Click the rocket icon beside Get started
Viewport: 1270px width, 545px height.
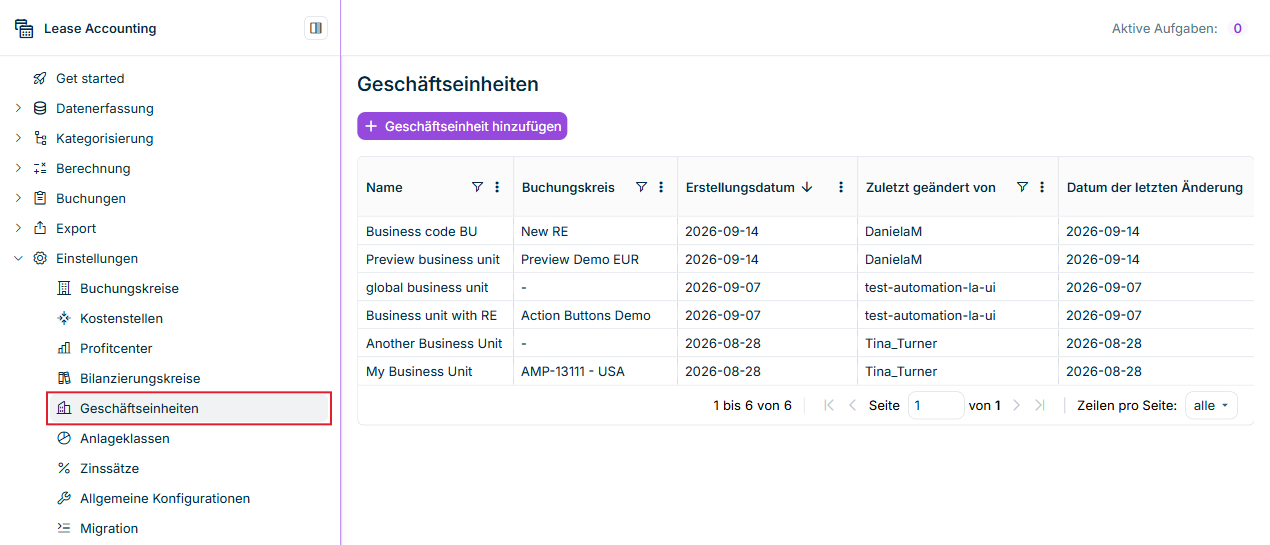pyautogui.click(x=40, y=78)
